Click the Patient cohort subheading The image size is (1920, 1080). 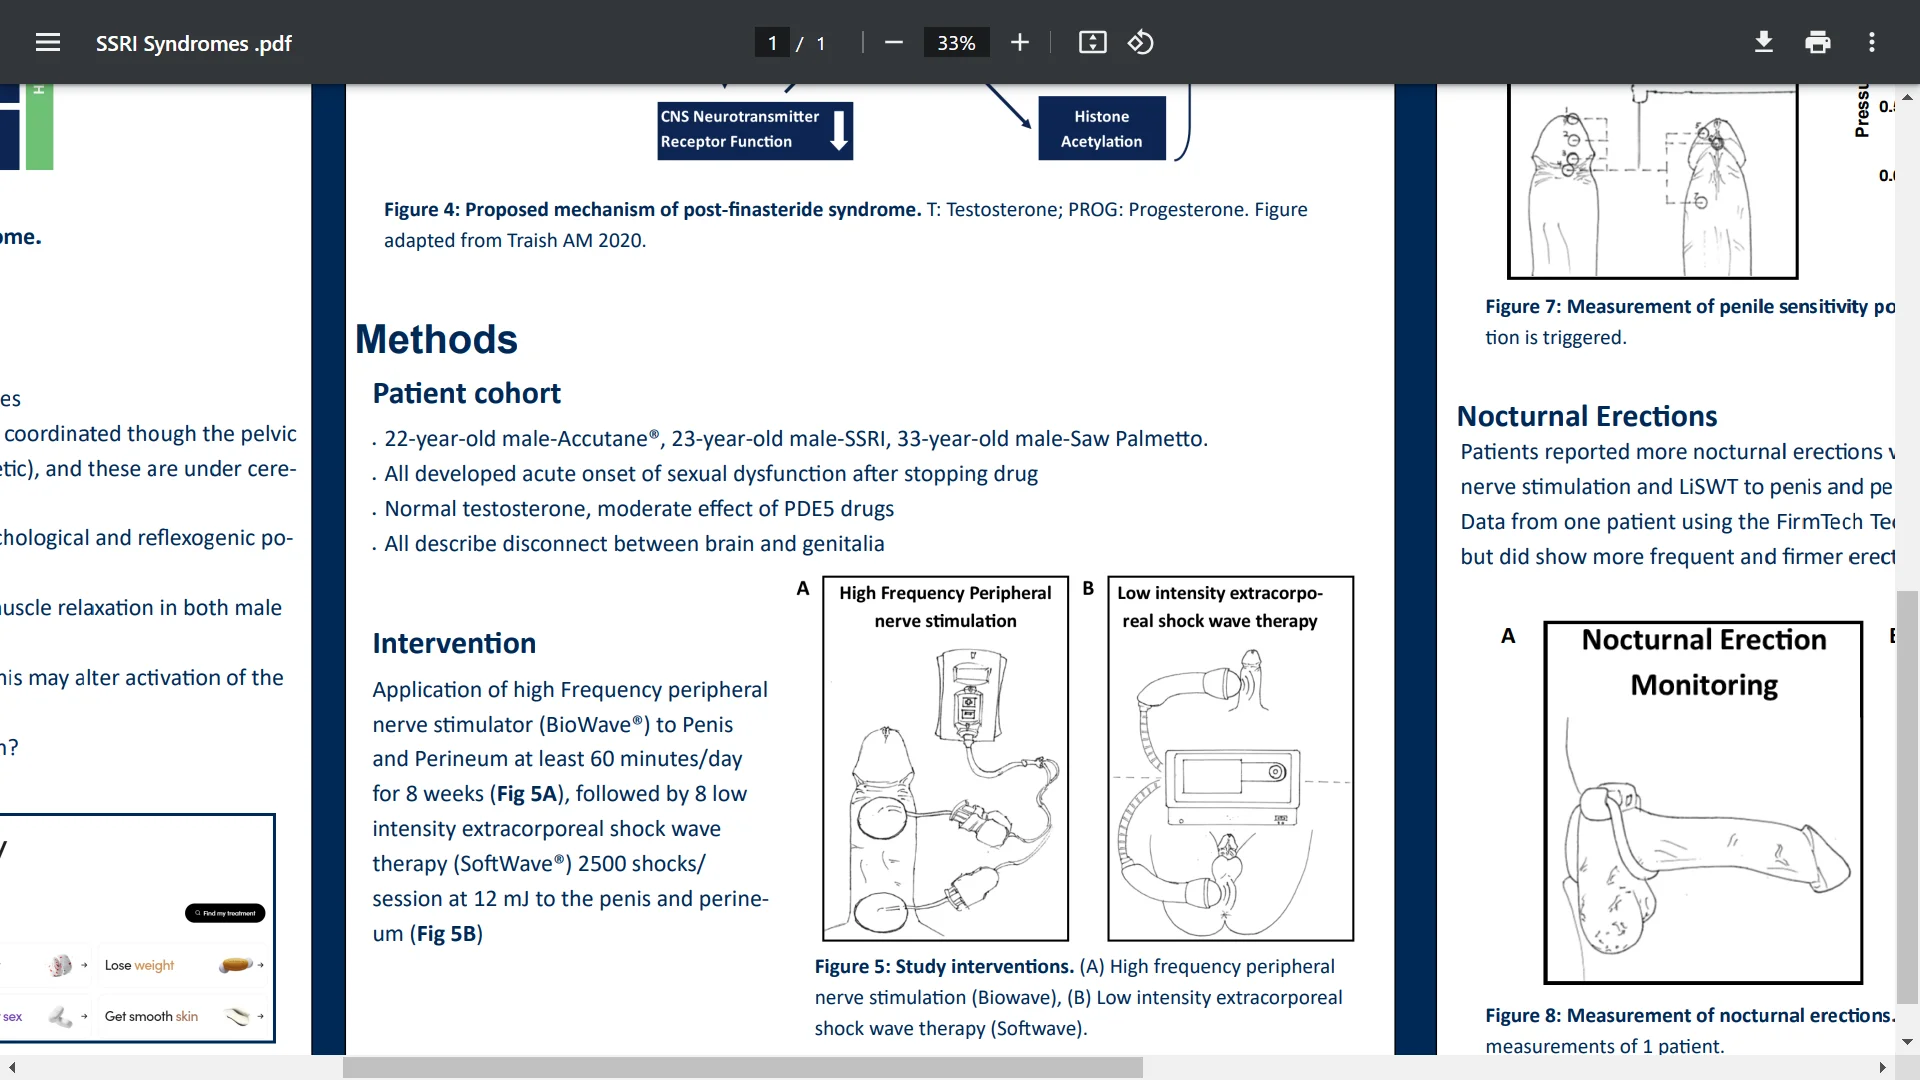466,393
